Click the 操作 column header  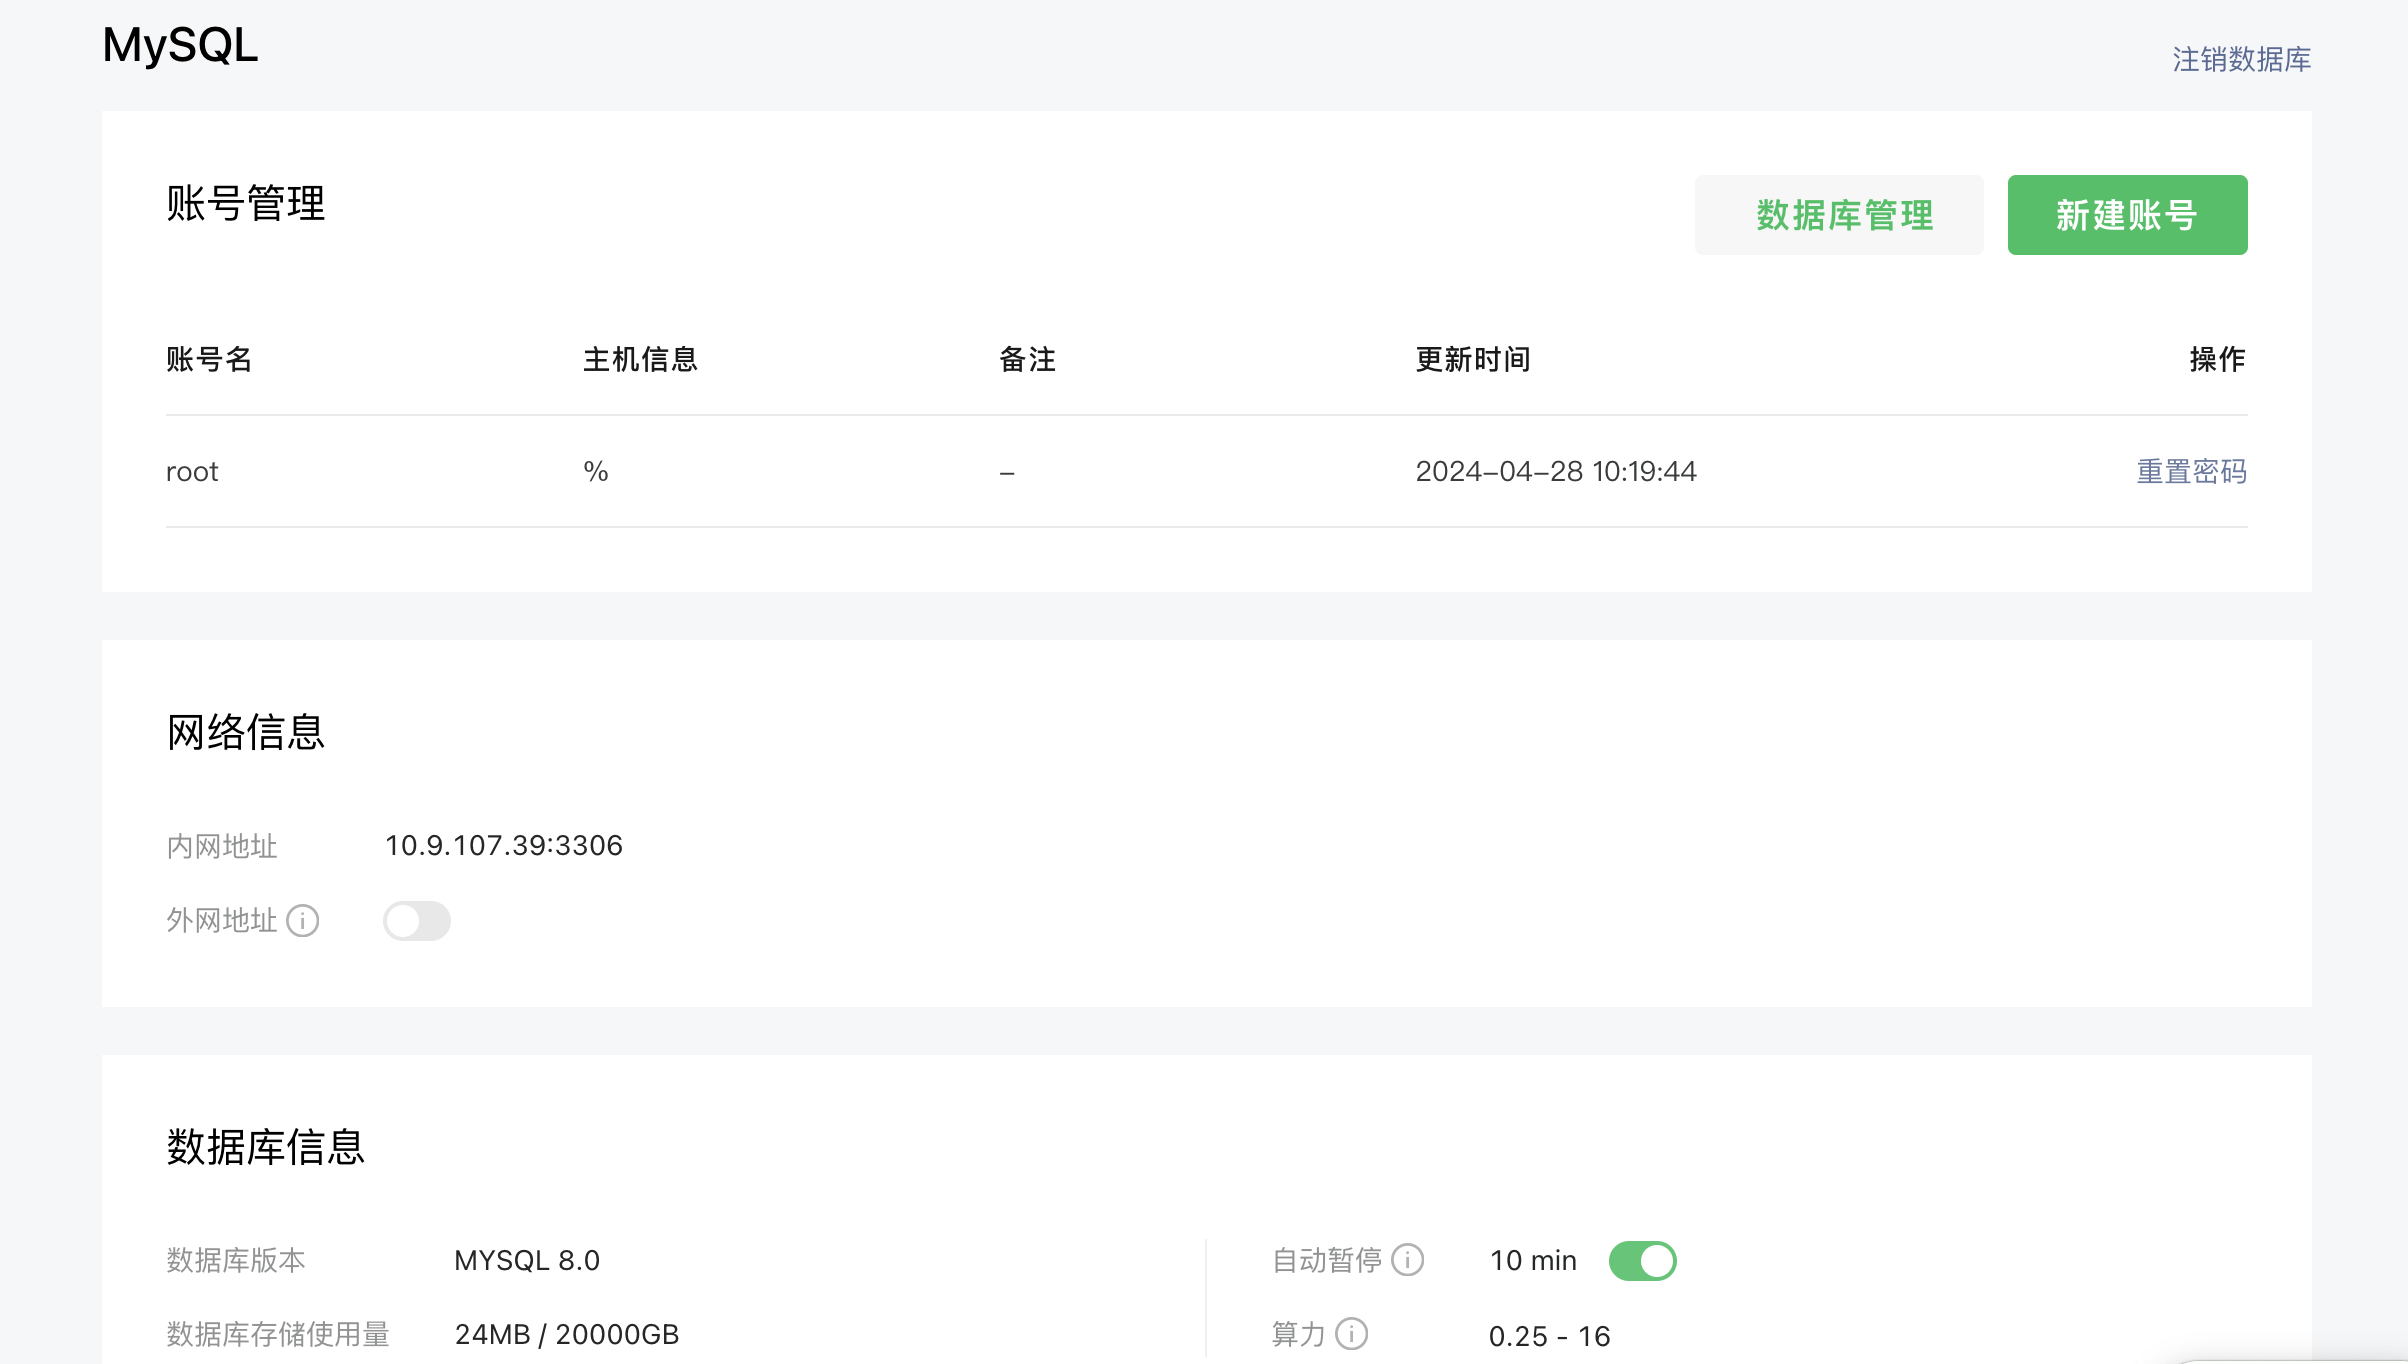tap(2217, 359)
